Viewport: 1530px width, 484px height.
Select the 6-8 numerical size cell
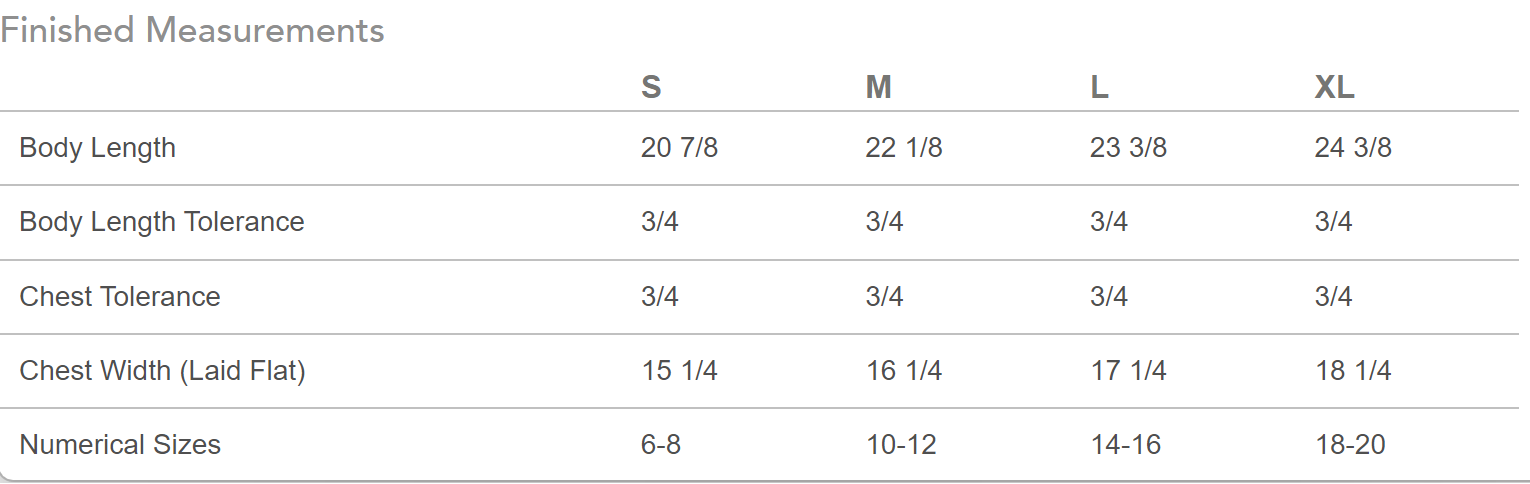661,444
